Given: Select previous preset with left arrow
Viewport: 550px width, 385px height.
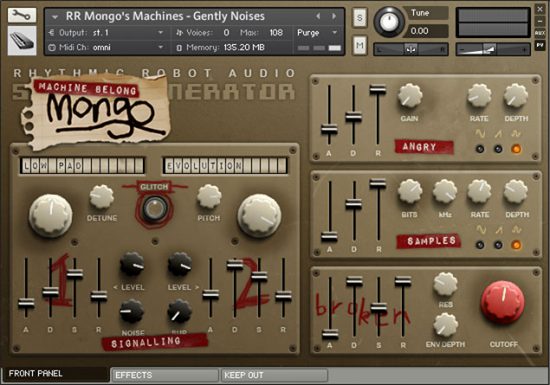Looking at the screenshot, I should click(x=318, y=16).
